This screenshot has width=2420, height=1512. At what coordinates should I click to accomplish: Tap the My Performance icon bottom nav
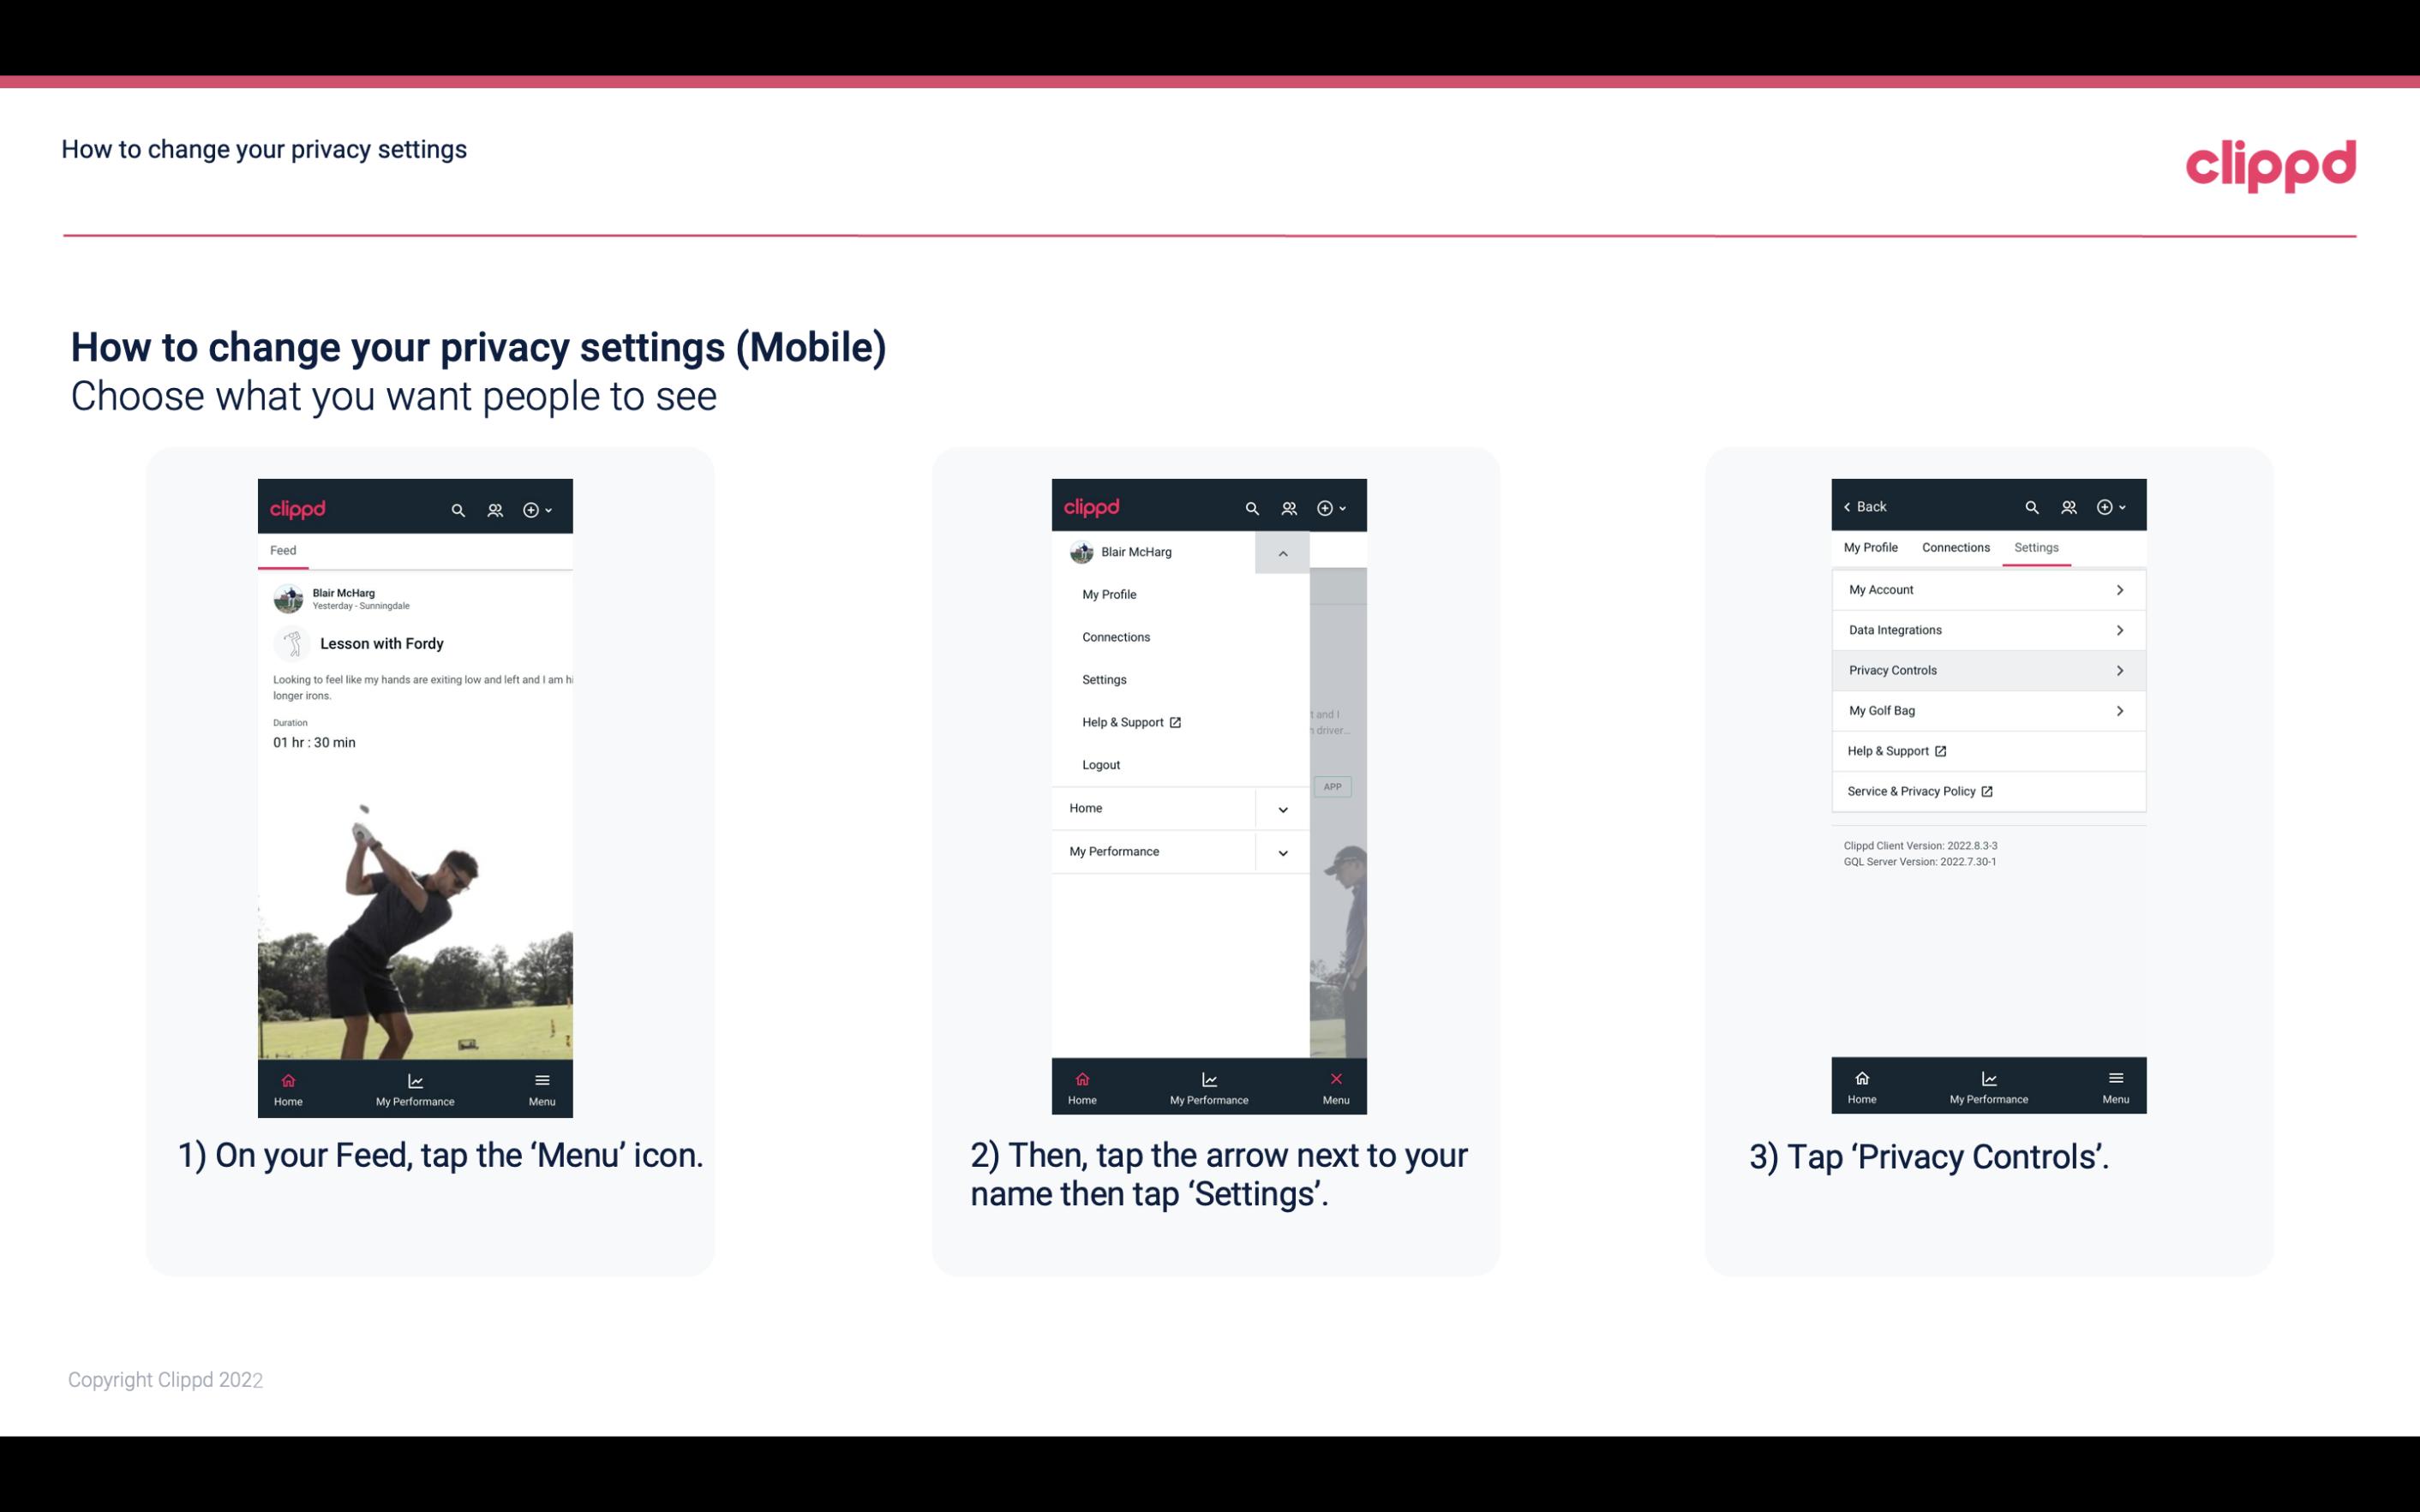pos(415,1085)
